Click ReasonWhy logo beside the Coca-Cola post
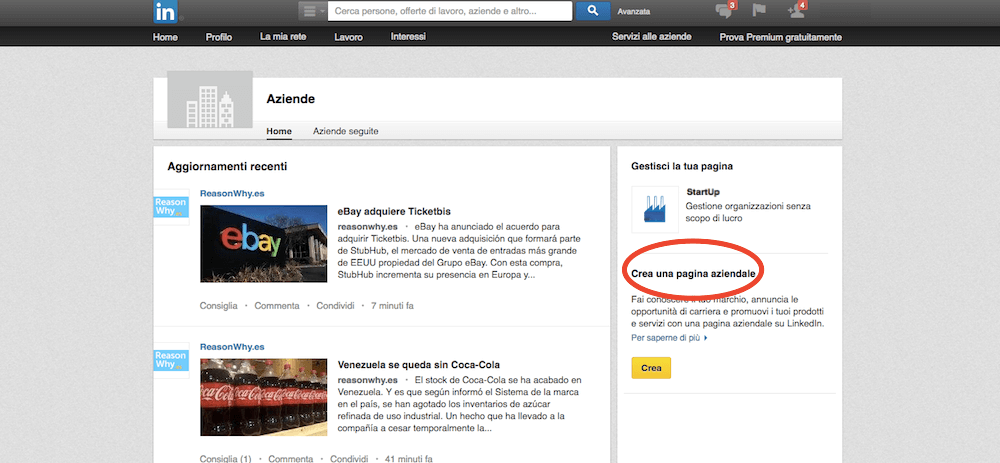This screenshot has width=1000, height=463. (171, 360)
